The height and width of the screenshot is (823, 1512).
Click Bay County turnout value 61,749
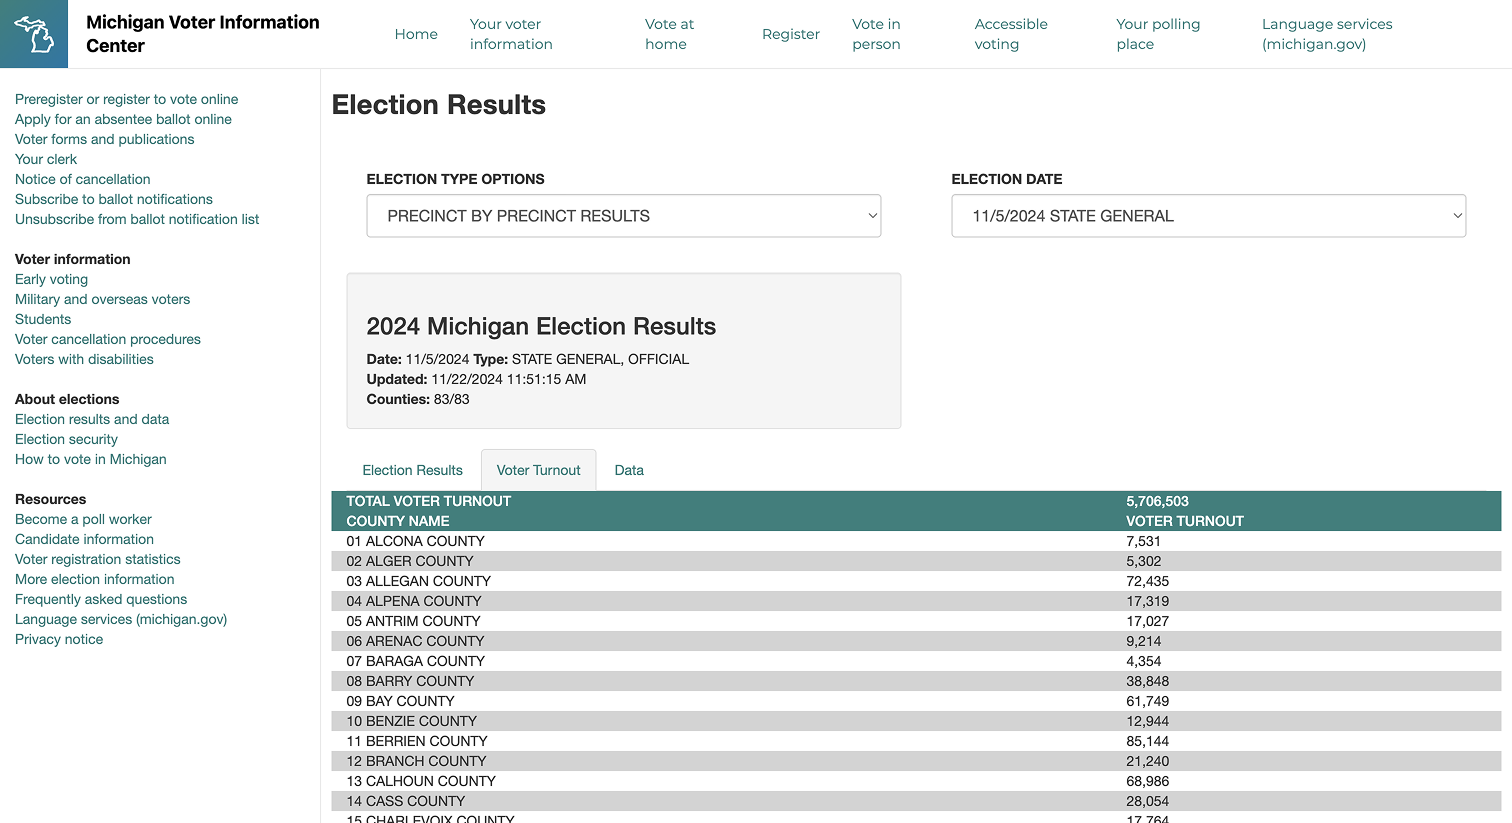[x=1147, y=701]
